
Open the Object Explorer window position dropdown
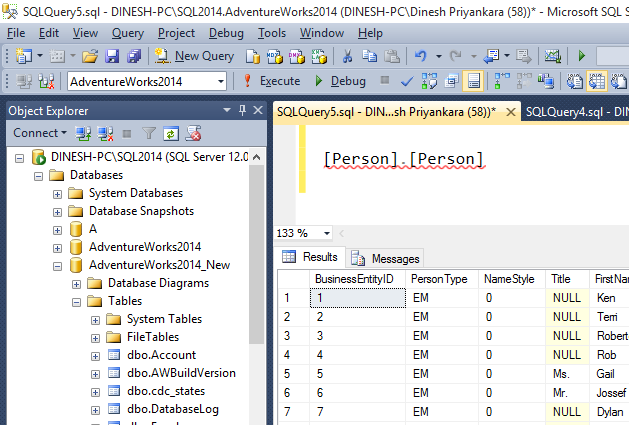(227, 110)
